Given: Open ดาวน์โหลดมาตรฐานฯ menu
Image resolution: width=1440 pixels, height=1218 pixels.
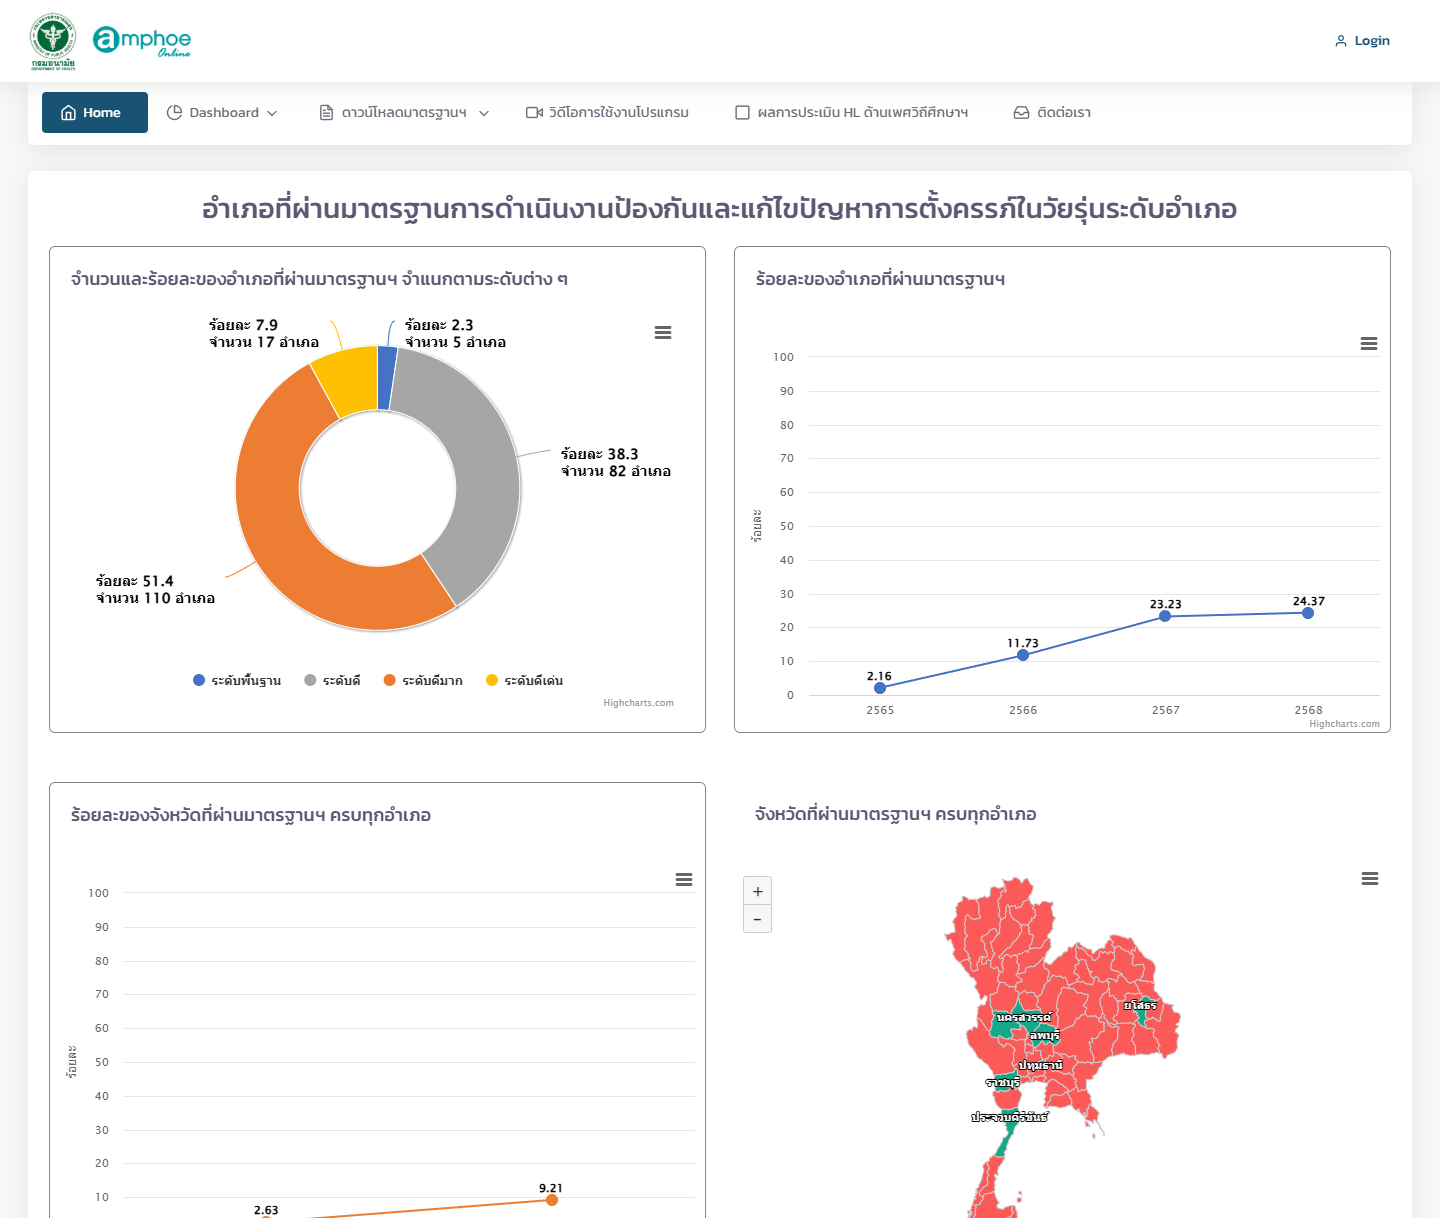Looking at the screenshot, I should click(x=404, y=113).
